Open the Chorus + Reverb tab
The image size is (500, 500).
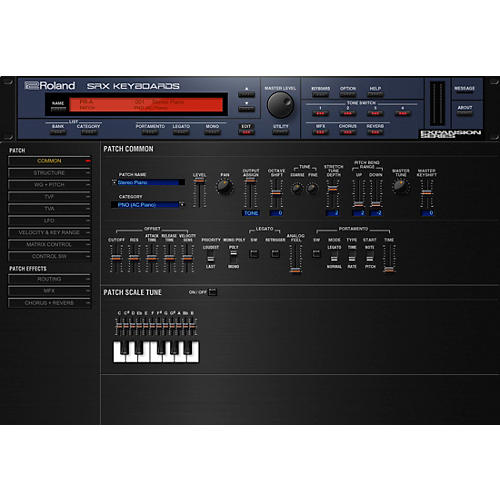(x=49, y=303)
